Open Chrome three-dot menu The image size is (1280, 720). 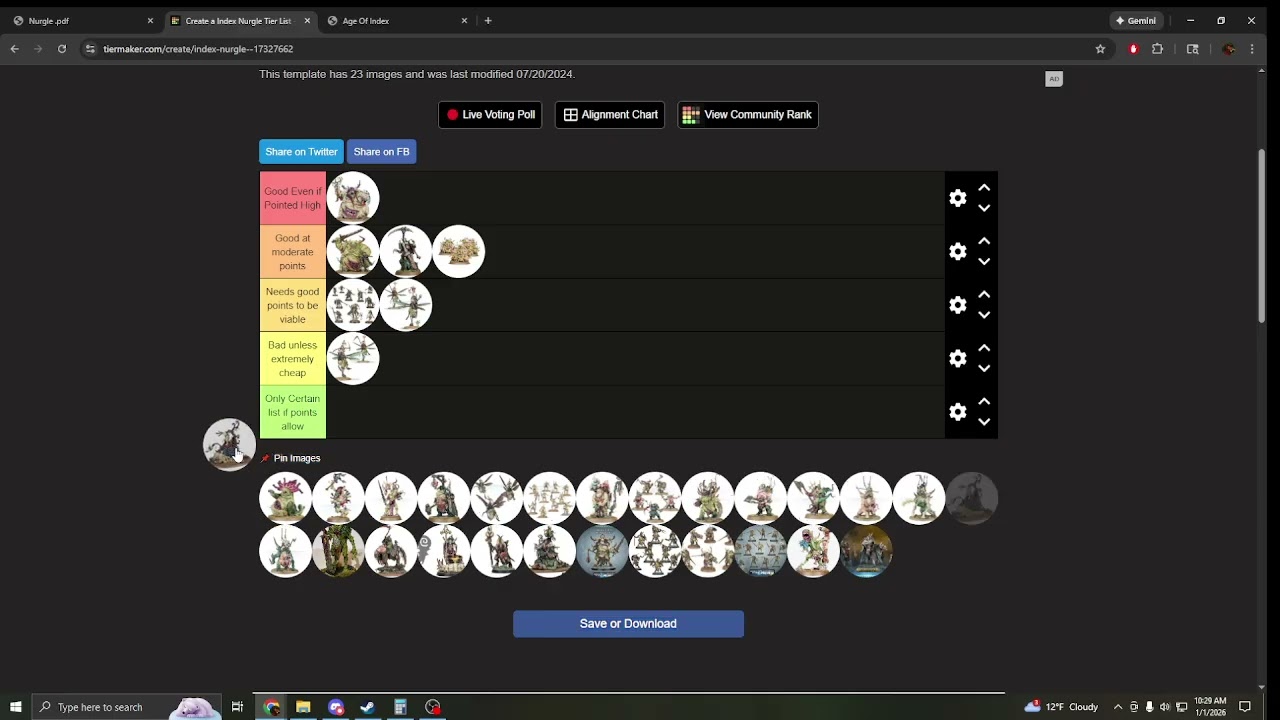pos(1252,49)
